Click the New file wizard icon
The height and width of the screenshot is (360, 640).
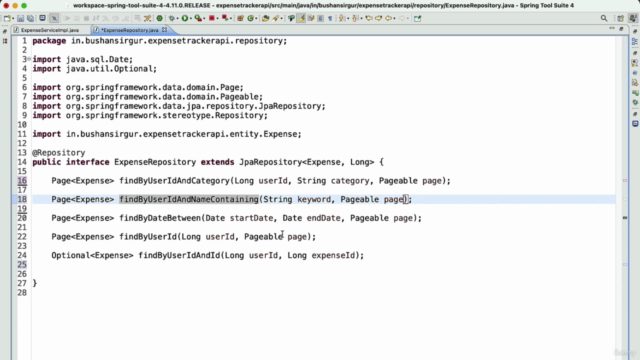point(7,18)
